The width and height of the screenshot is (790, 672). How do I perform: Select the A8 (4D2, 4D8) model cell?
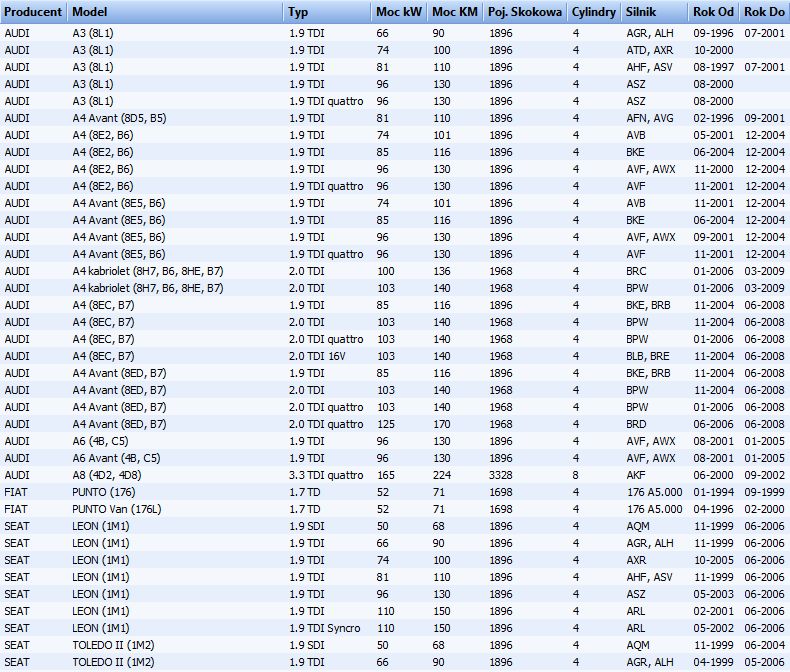pyautogui.click(x=107, y=475)
